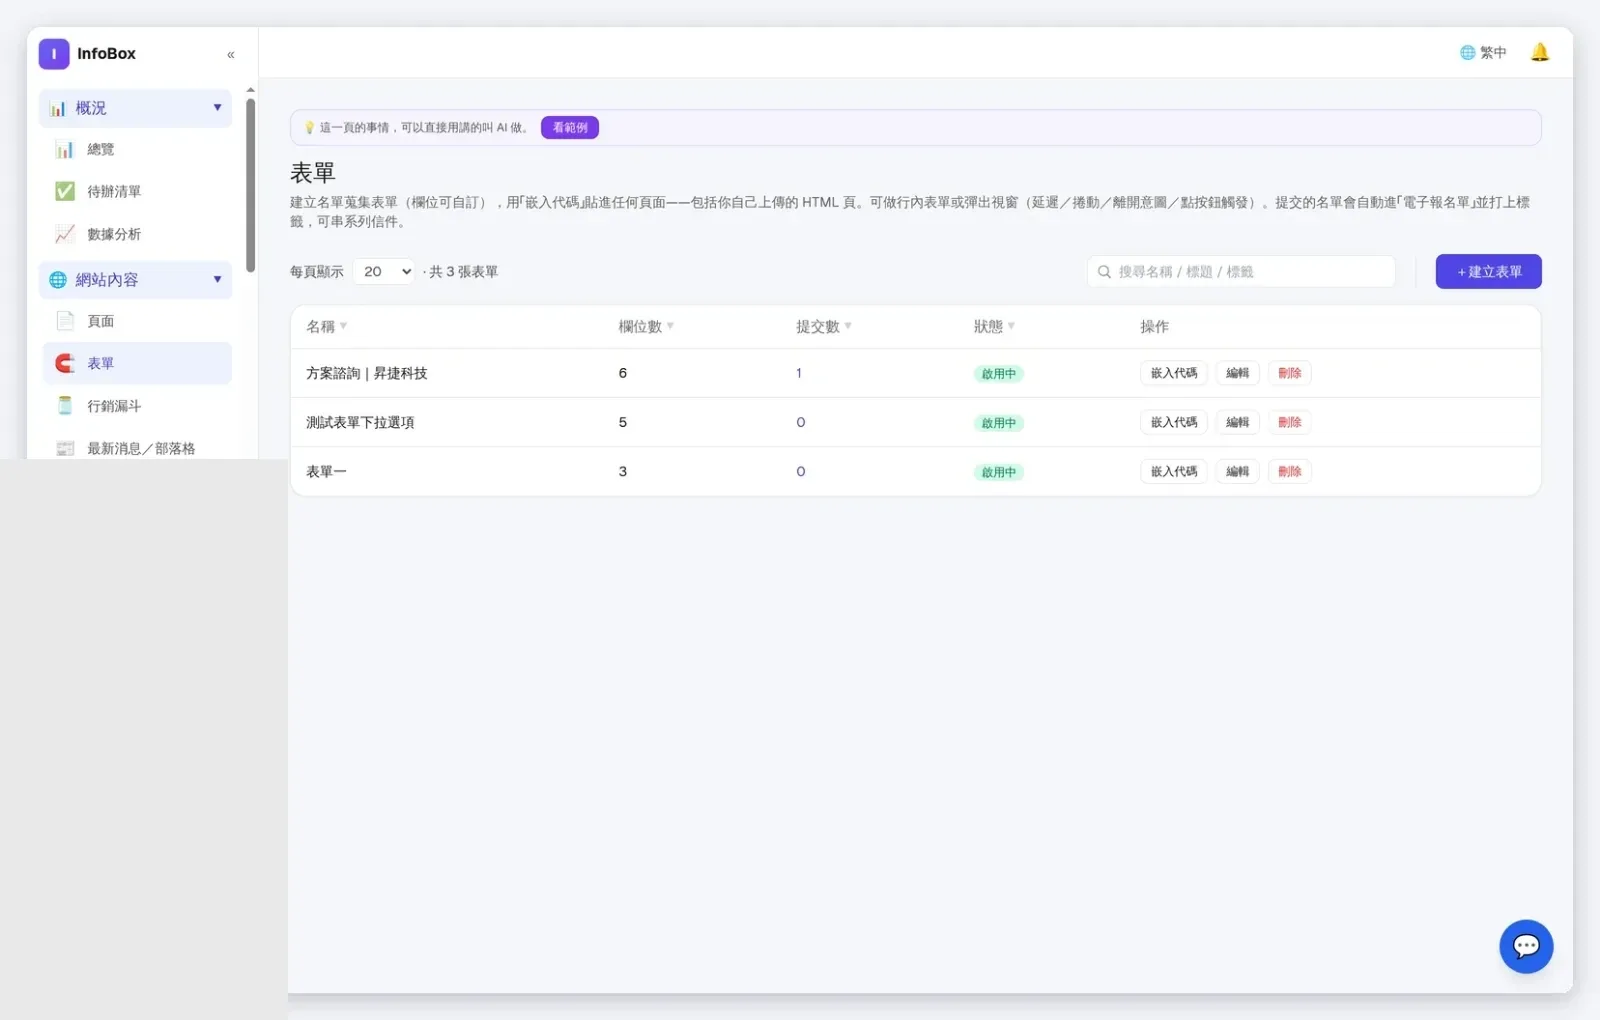Sort by 狀態 column

coord(994,327)
